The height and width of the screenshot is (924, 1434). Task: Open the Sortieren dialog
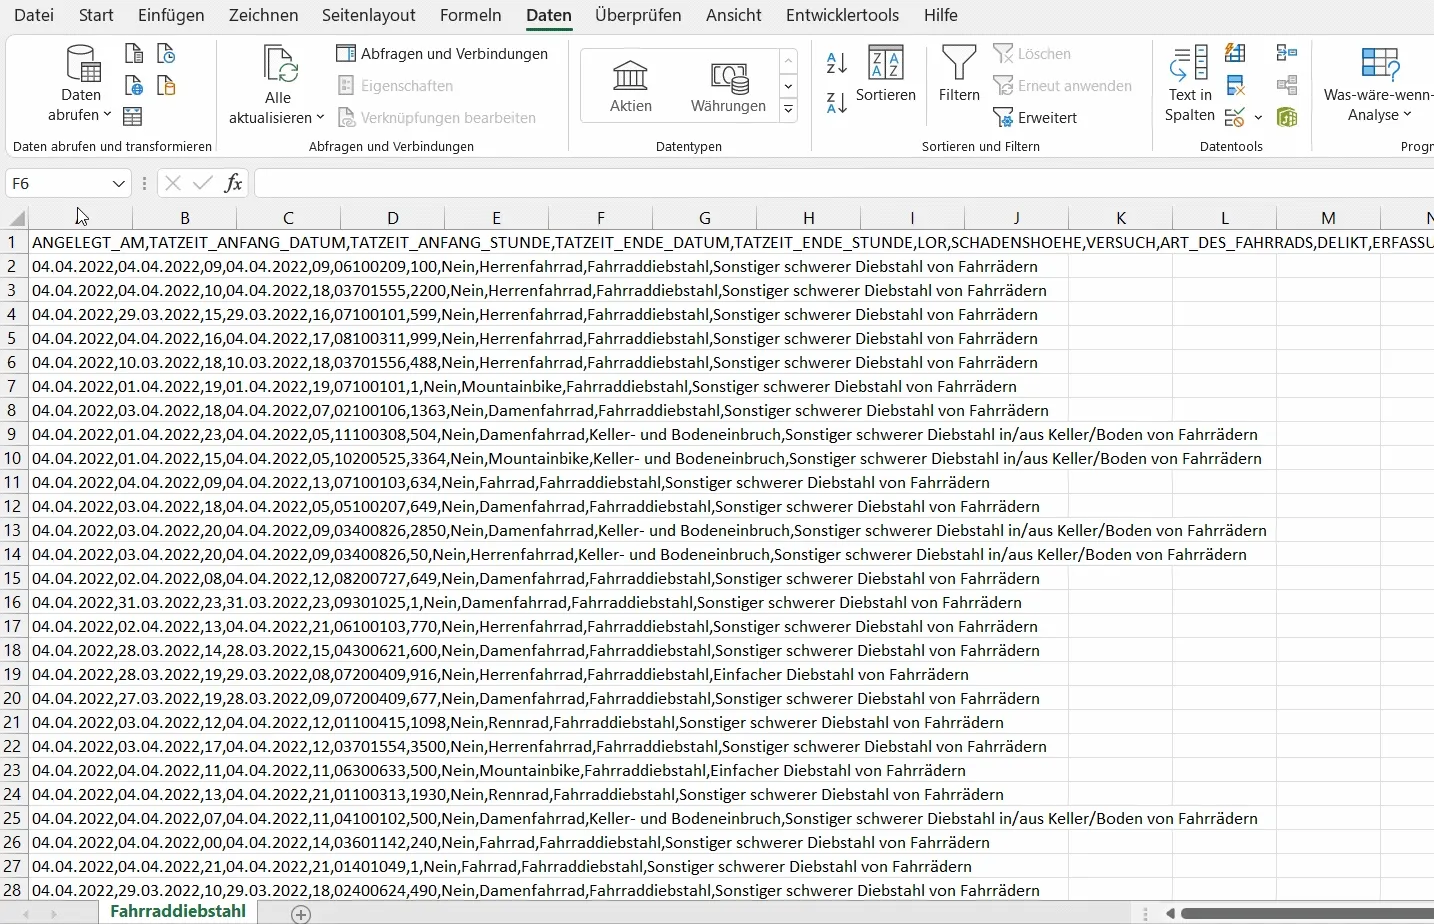click(x=886, y=73)
